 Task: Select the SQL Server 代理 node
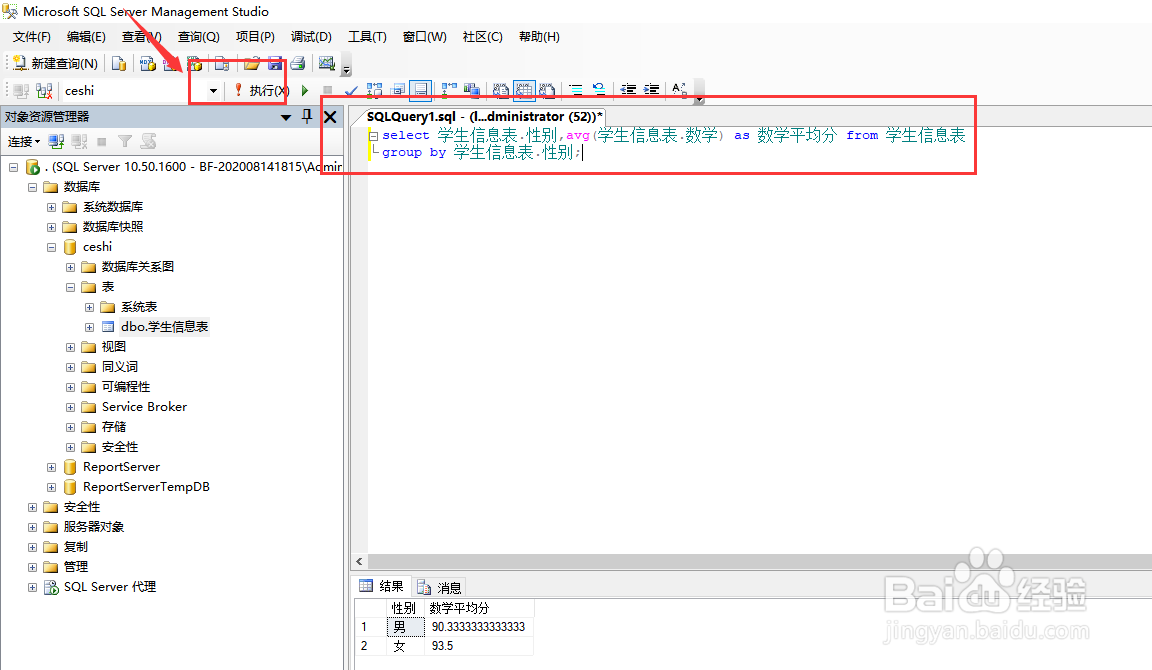coord(109,587)
